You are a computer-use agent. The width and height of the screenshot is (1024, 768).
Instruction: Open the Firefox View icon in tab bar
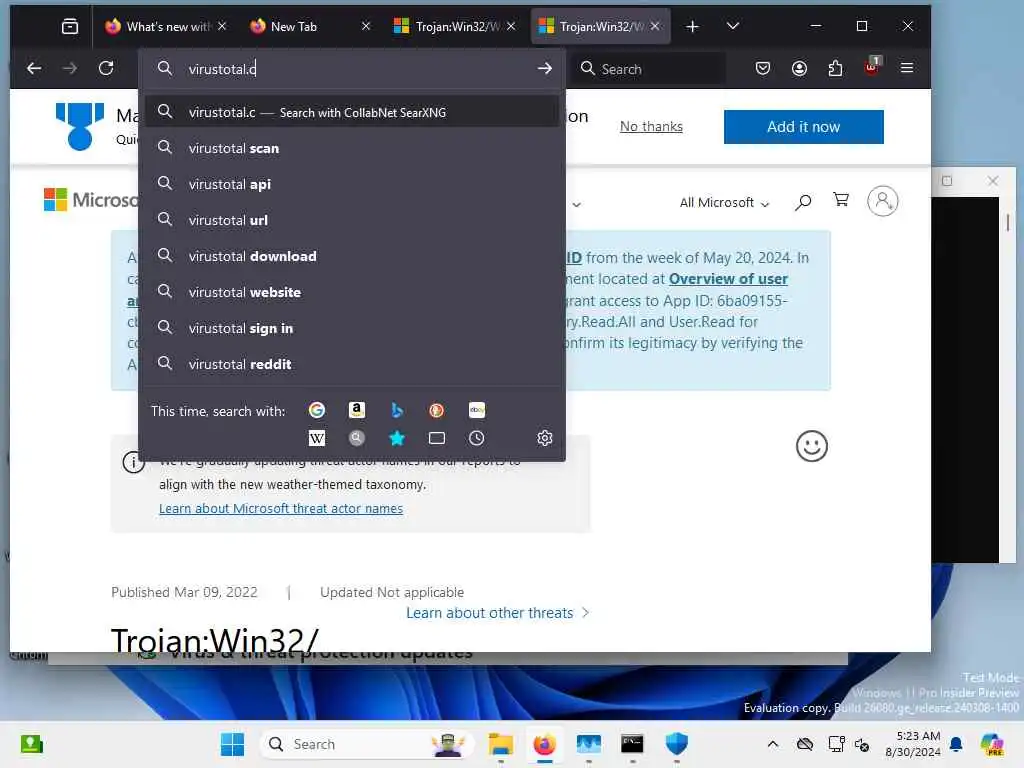[70, 26]
